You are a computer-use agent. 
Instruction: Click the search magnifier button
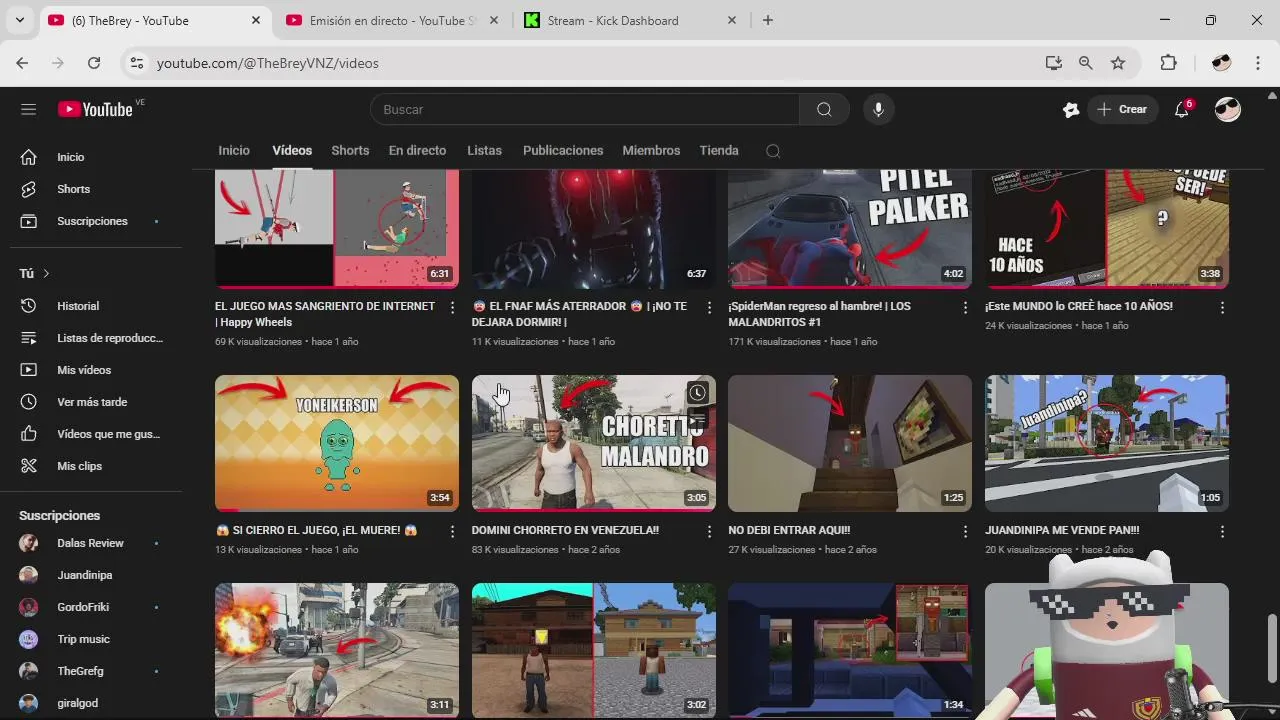pos(824,109)
